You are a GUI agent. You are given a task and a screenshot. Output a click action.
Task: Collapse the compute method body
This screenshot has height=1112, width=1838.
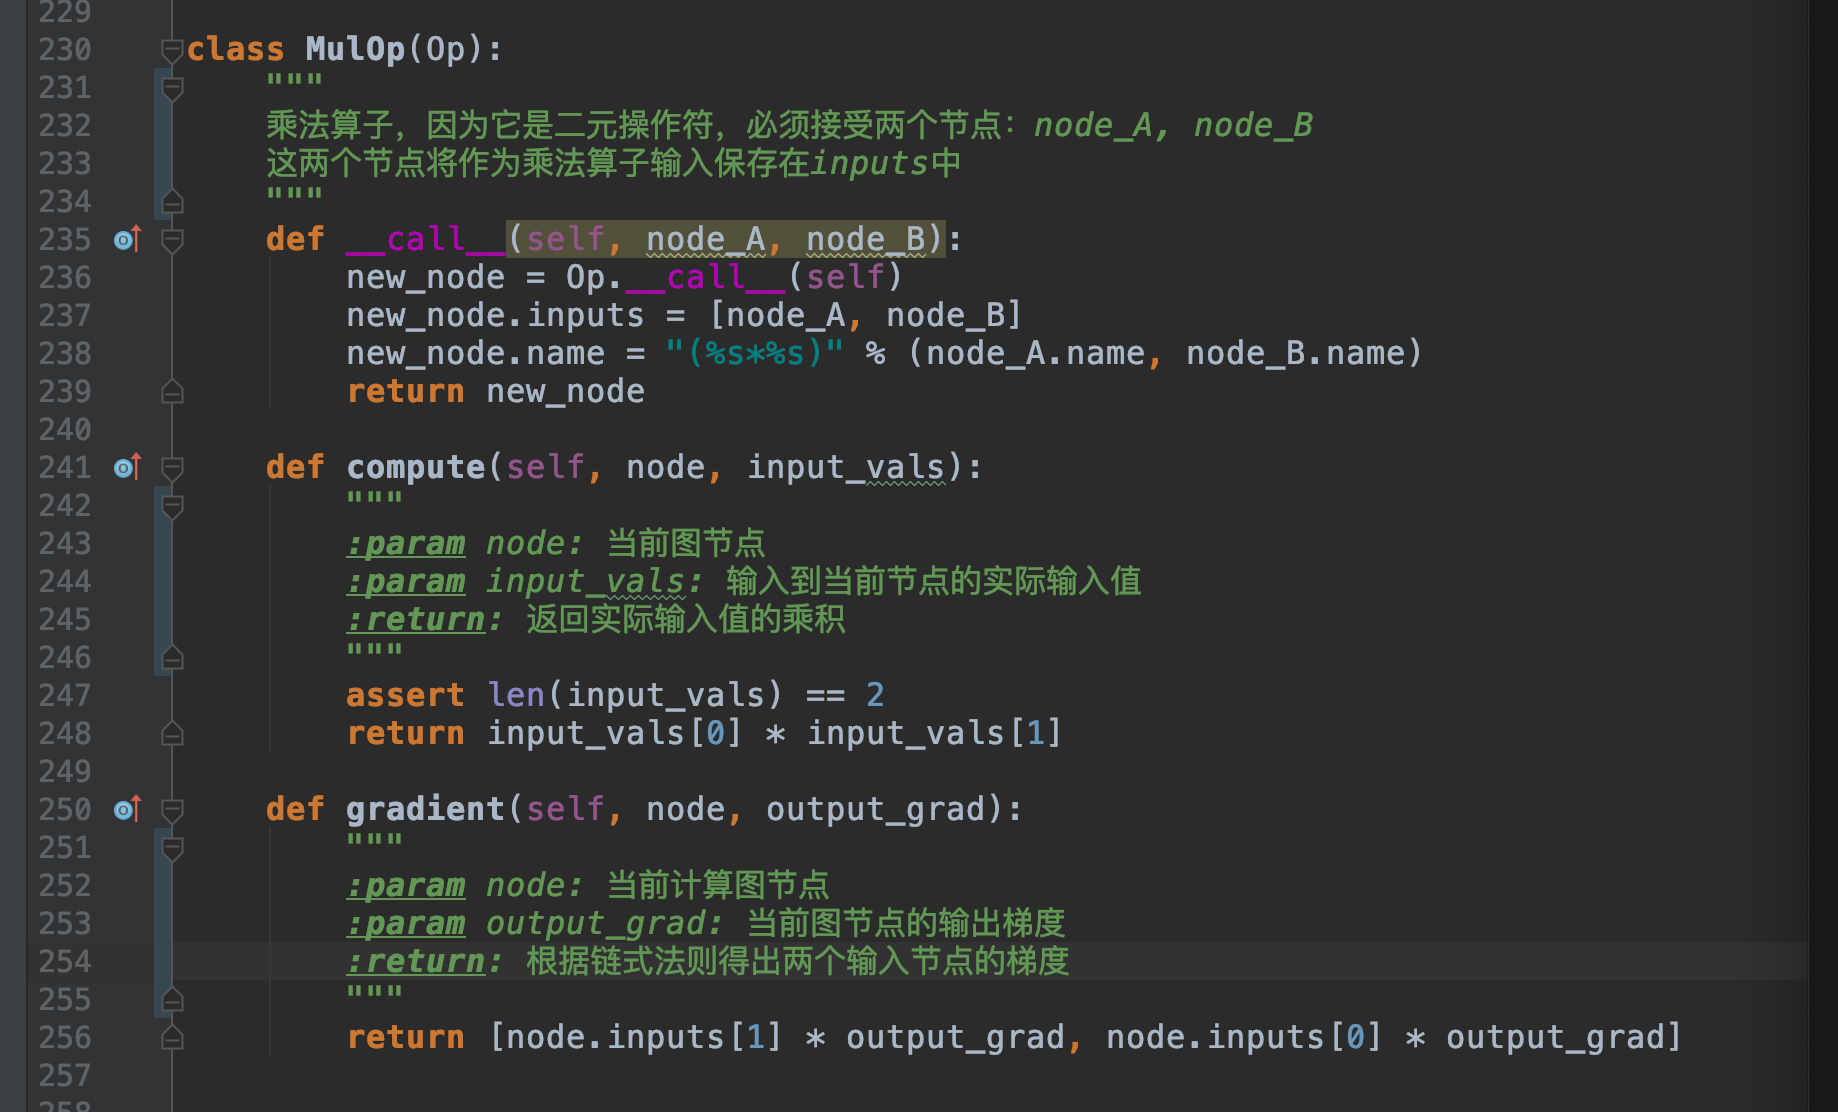pos(172,466)
